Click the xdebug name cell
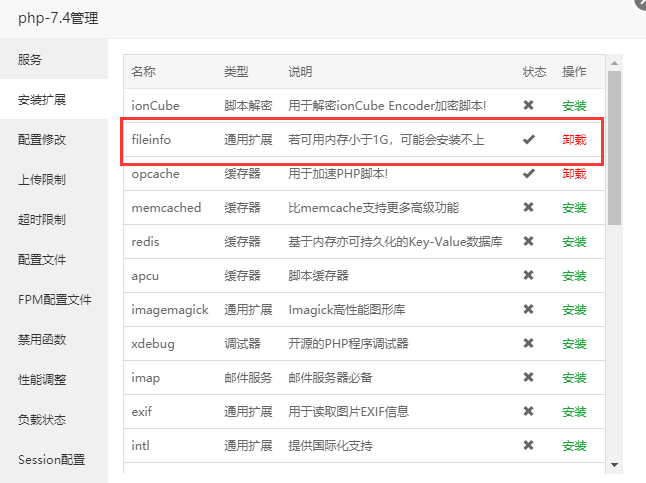Screen dimensions: 646x483 [x=153, y=344]
